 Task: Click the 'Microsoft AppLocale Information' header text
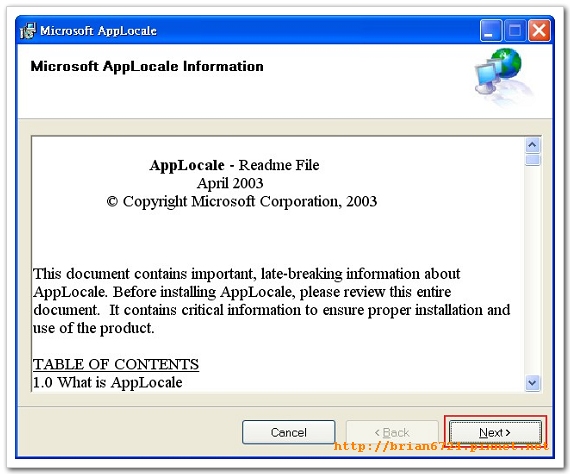coord(147,67)
